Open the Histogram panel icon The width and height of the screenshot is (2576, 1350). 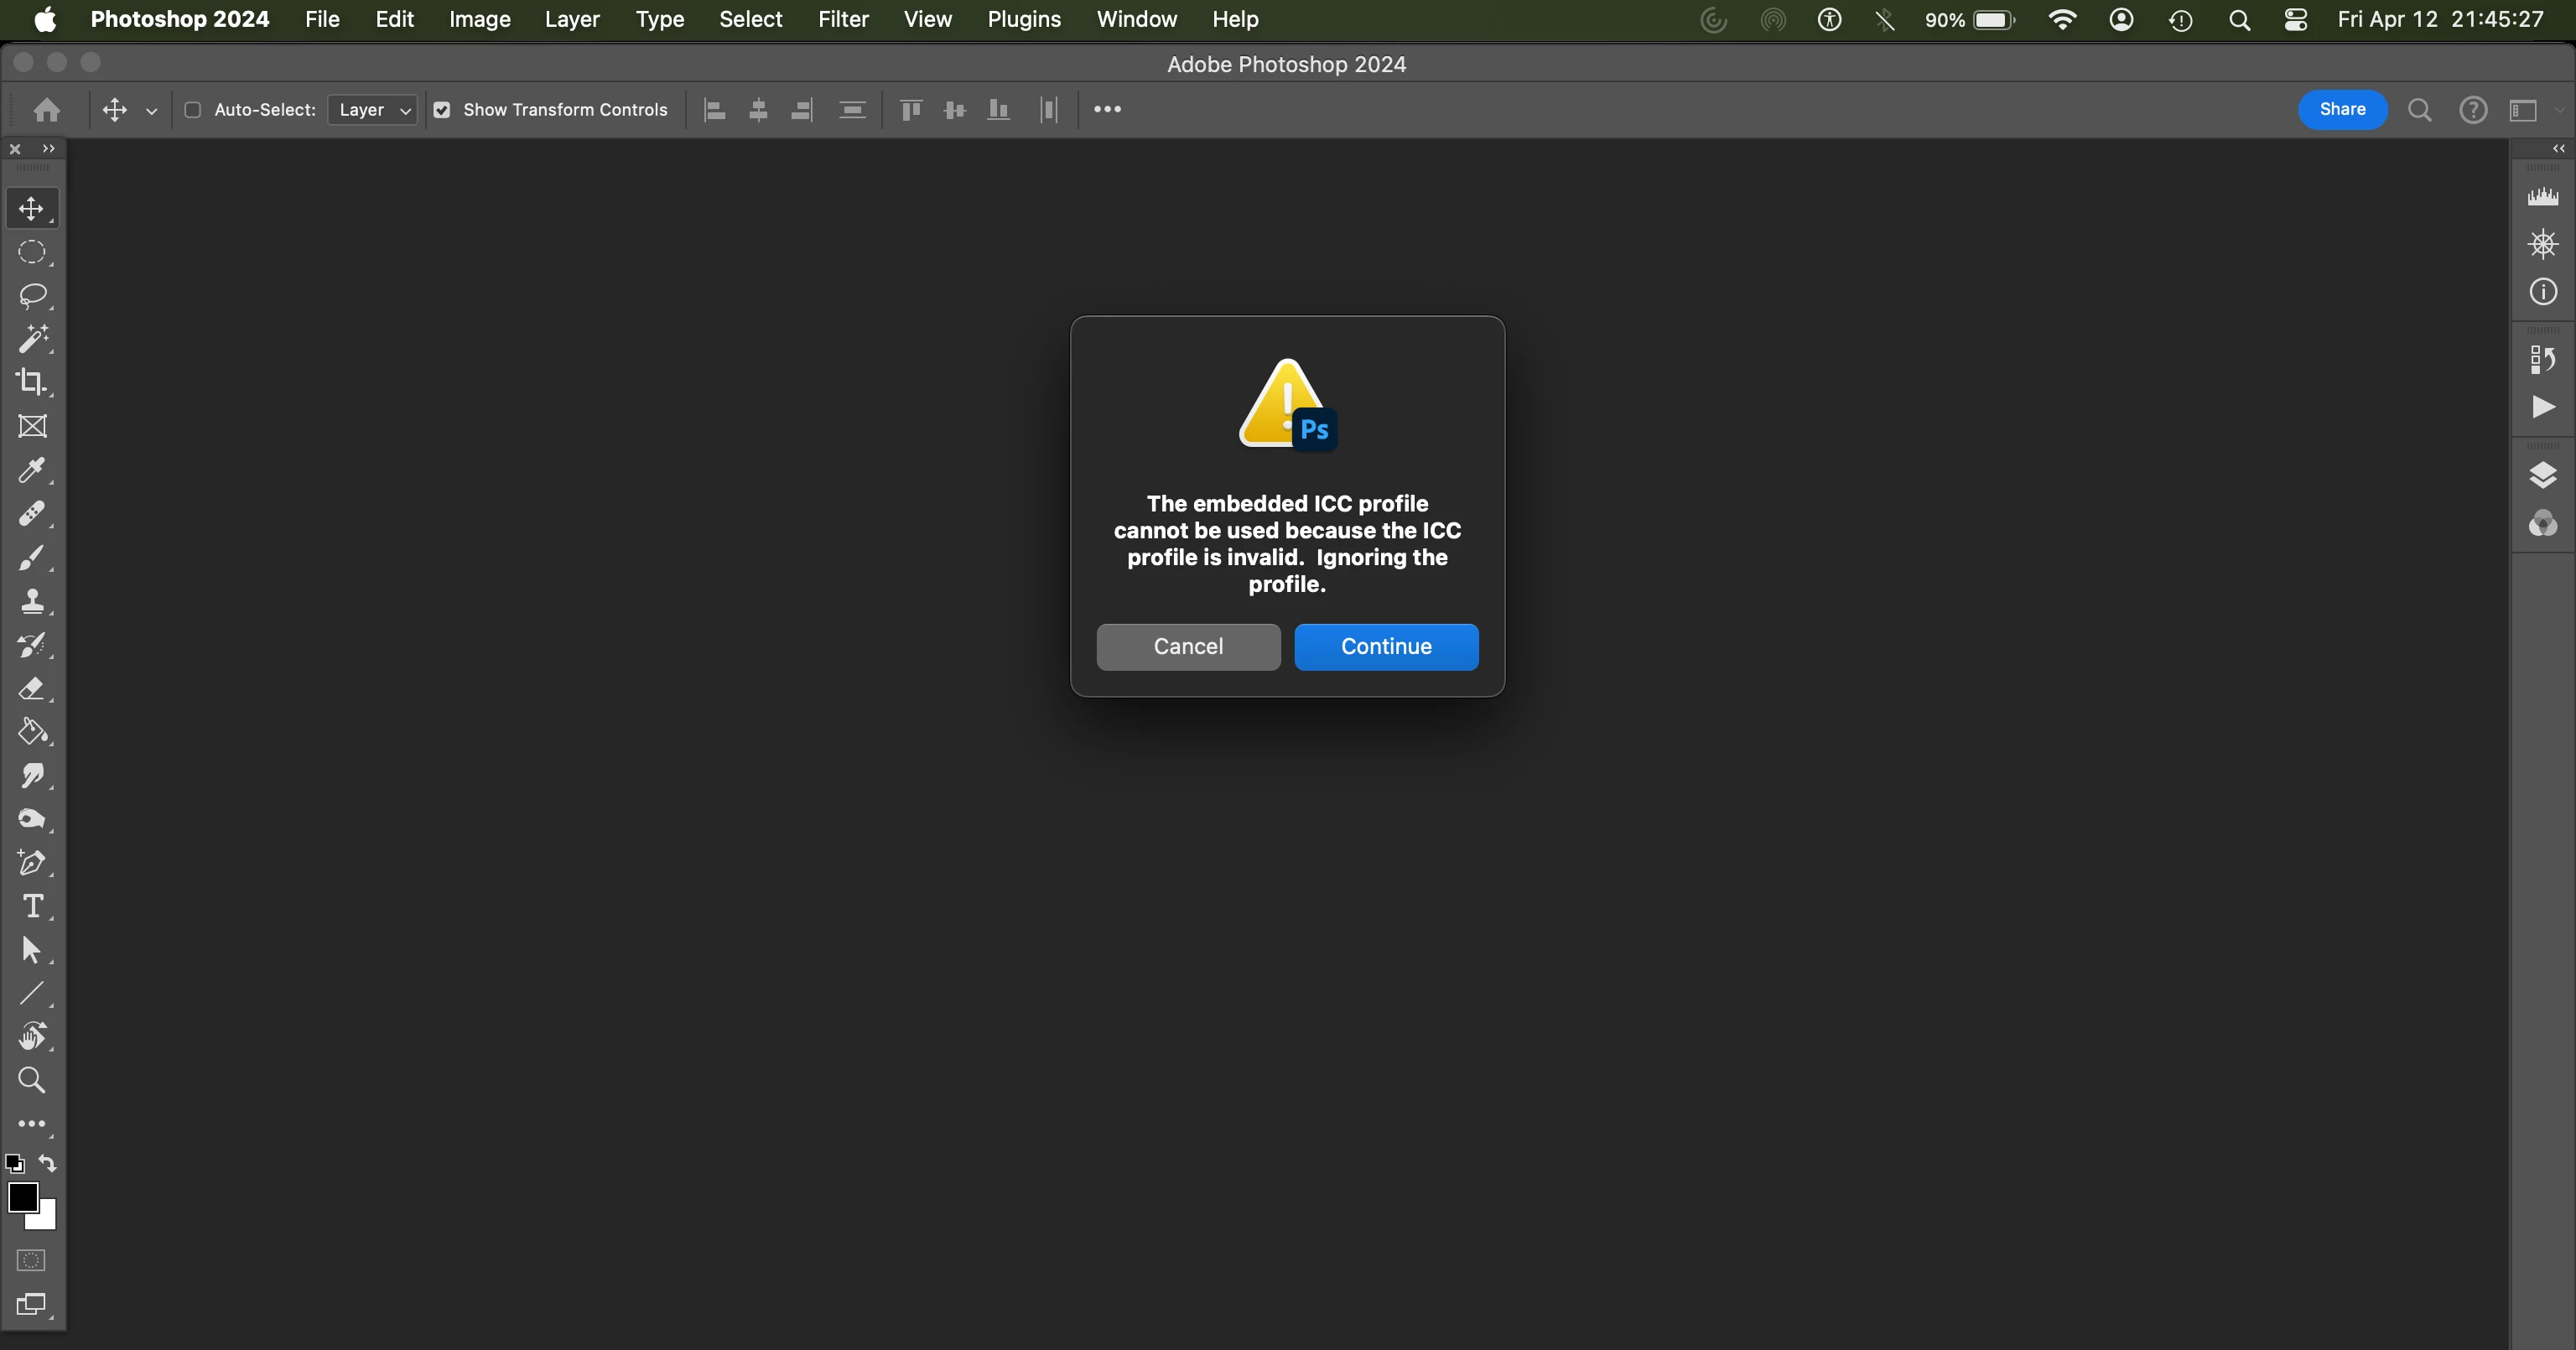click(x=2542, y=196)
